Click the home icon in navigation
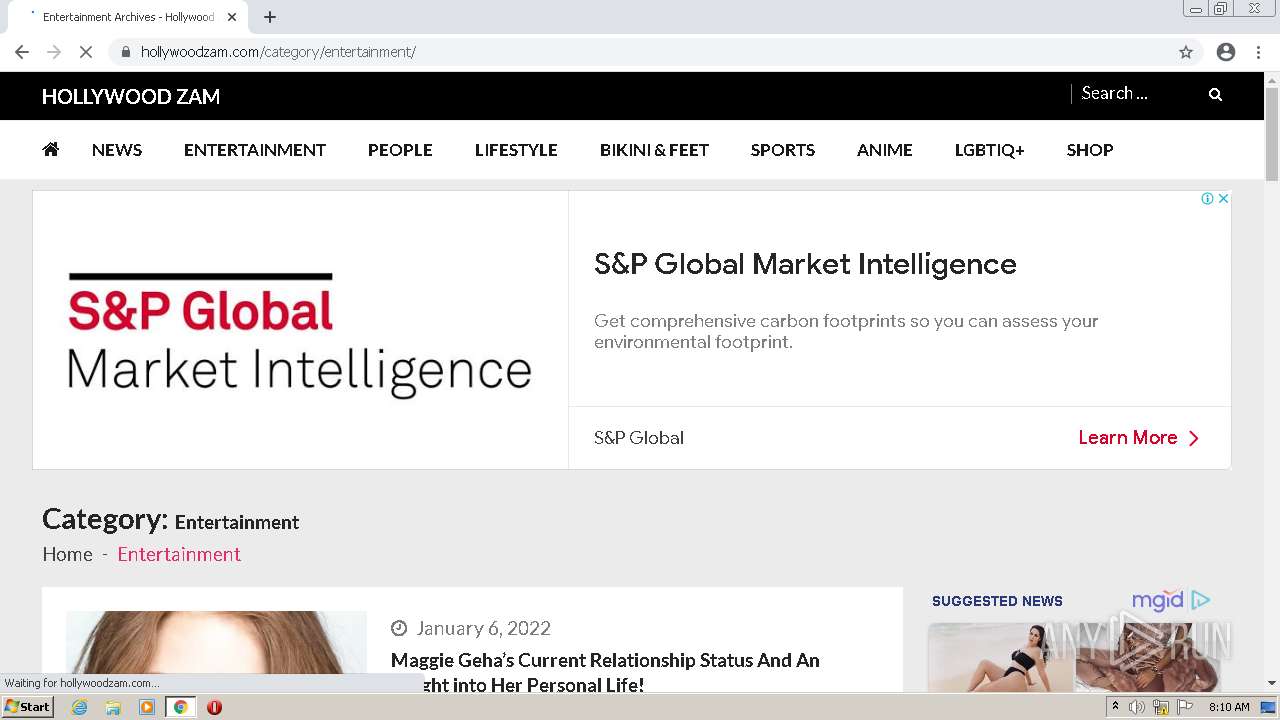1280x720 pixels. tap(51, 149)
